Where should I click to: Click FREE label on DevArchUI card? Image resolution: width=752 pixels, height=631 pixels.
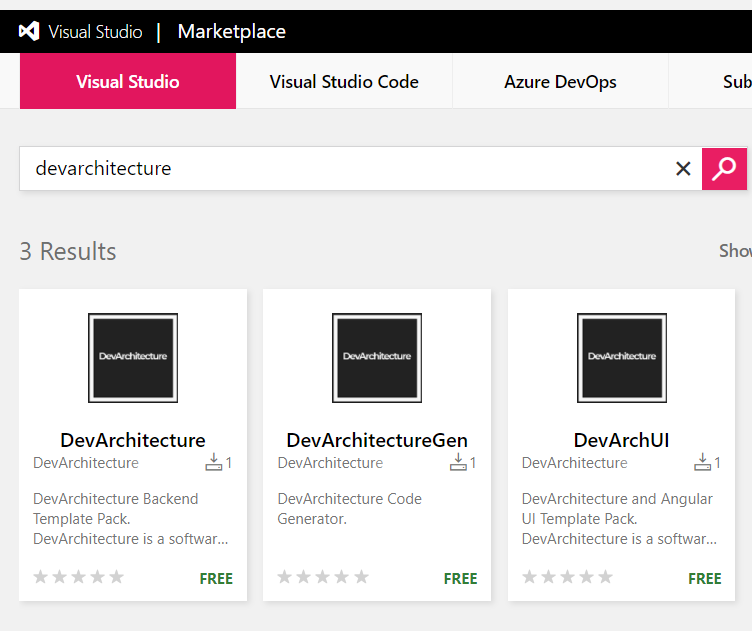705,579
